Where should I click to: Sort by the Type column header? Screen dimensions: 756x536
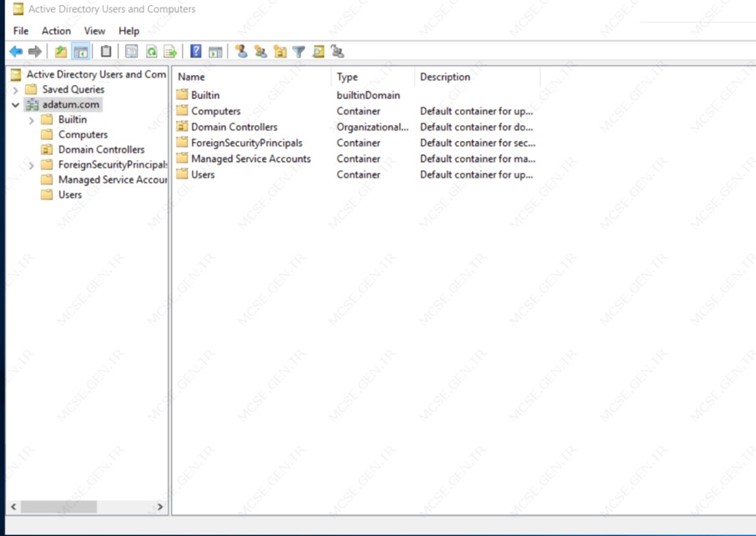(373, 77)
